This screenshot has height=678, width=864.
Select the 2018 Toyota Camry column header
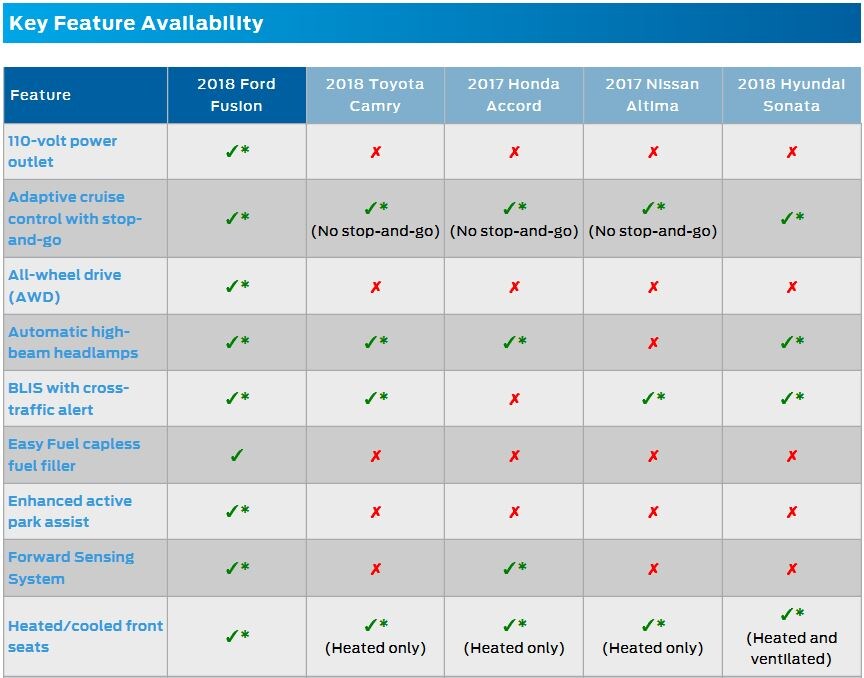(x=375, y=95)
